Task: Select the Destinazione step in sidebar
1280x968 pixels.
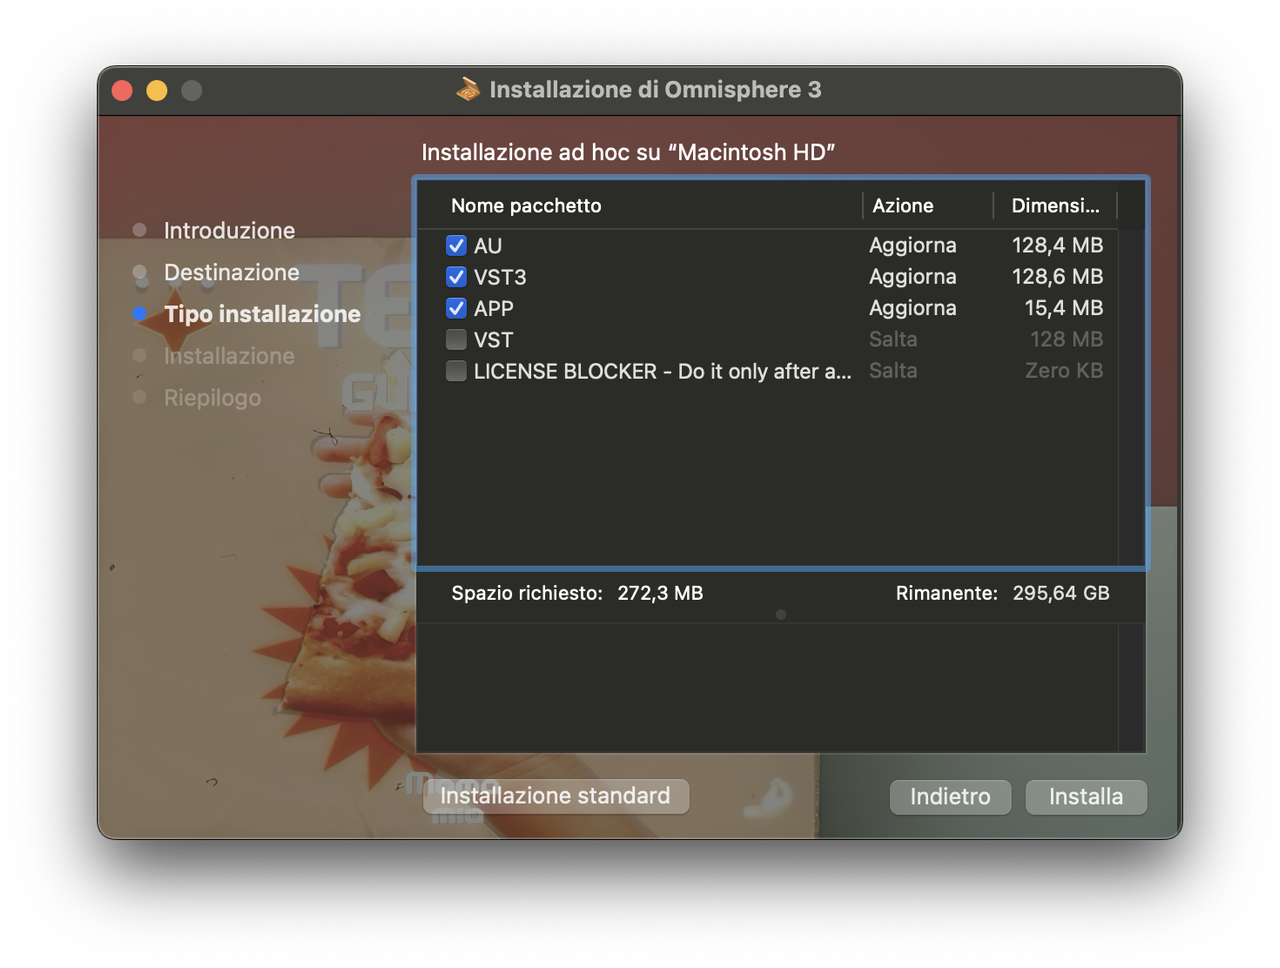Action: coord(231,272)
